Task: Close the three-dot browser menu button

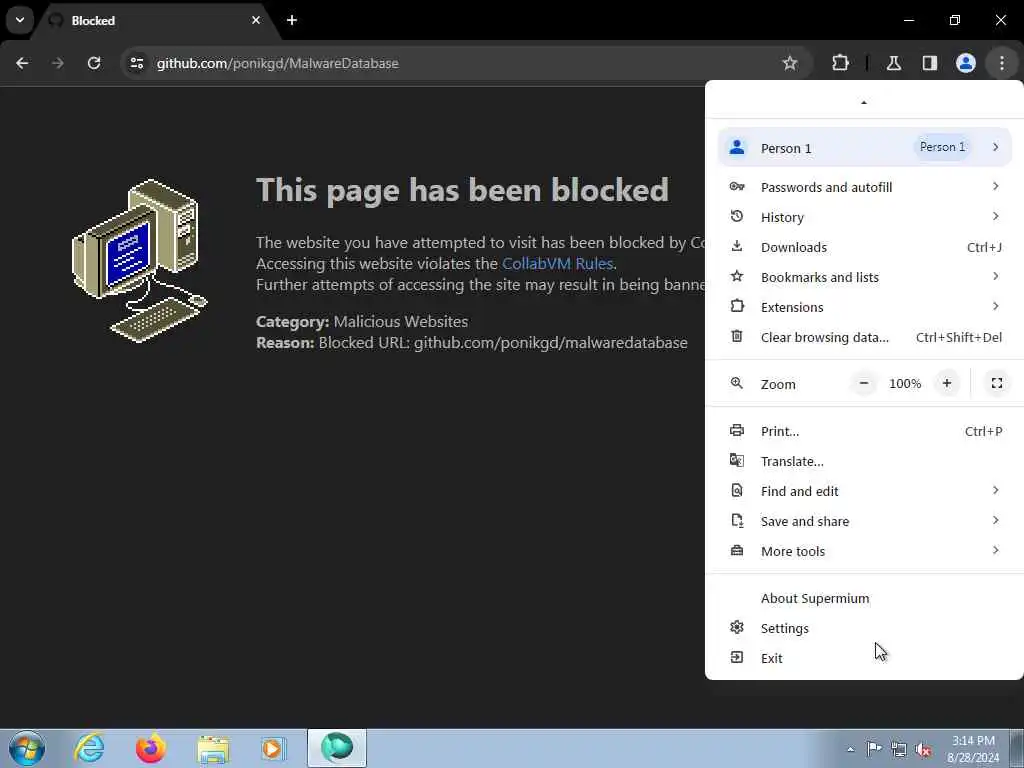Action: pyautogui.click(x=1002, y=63)
